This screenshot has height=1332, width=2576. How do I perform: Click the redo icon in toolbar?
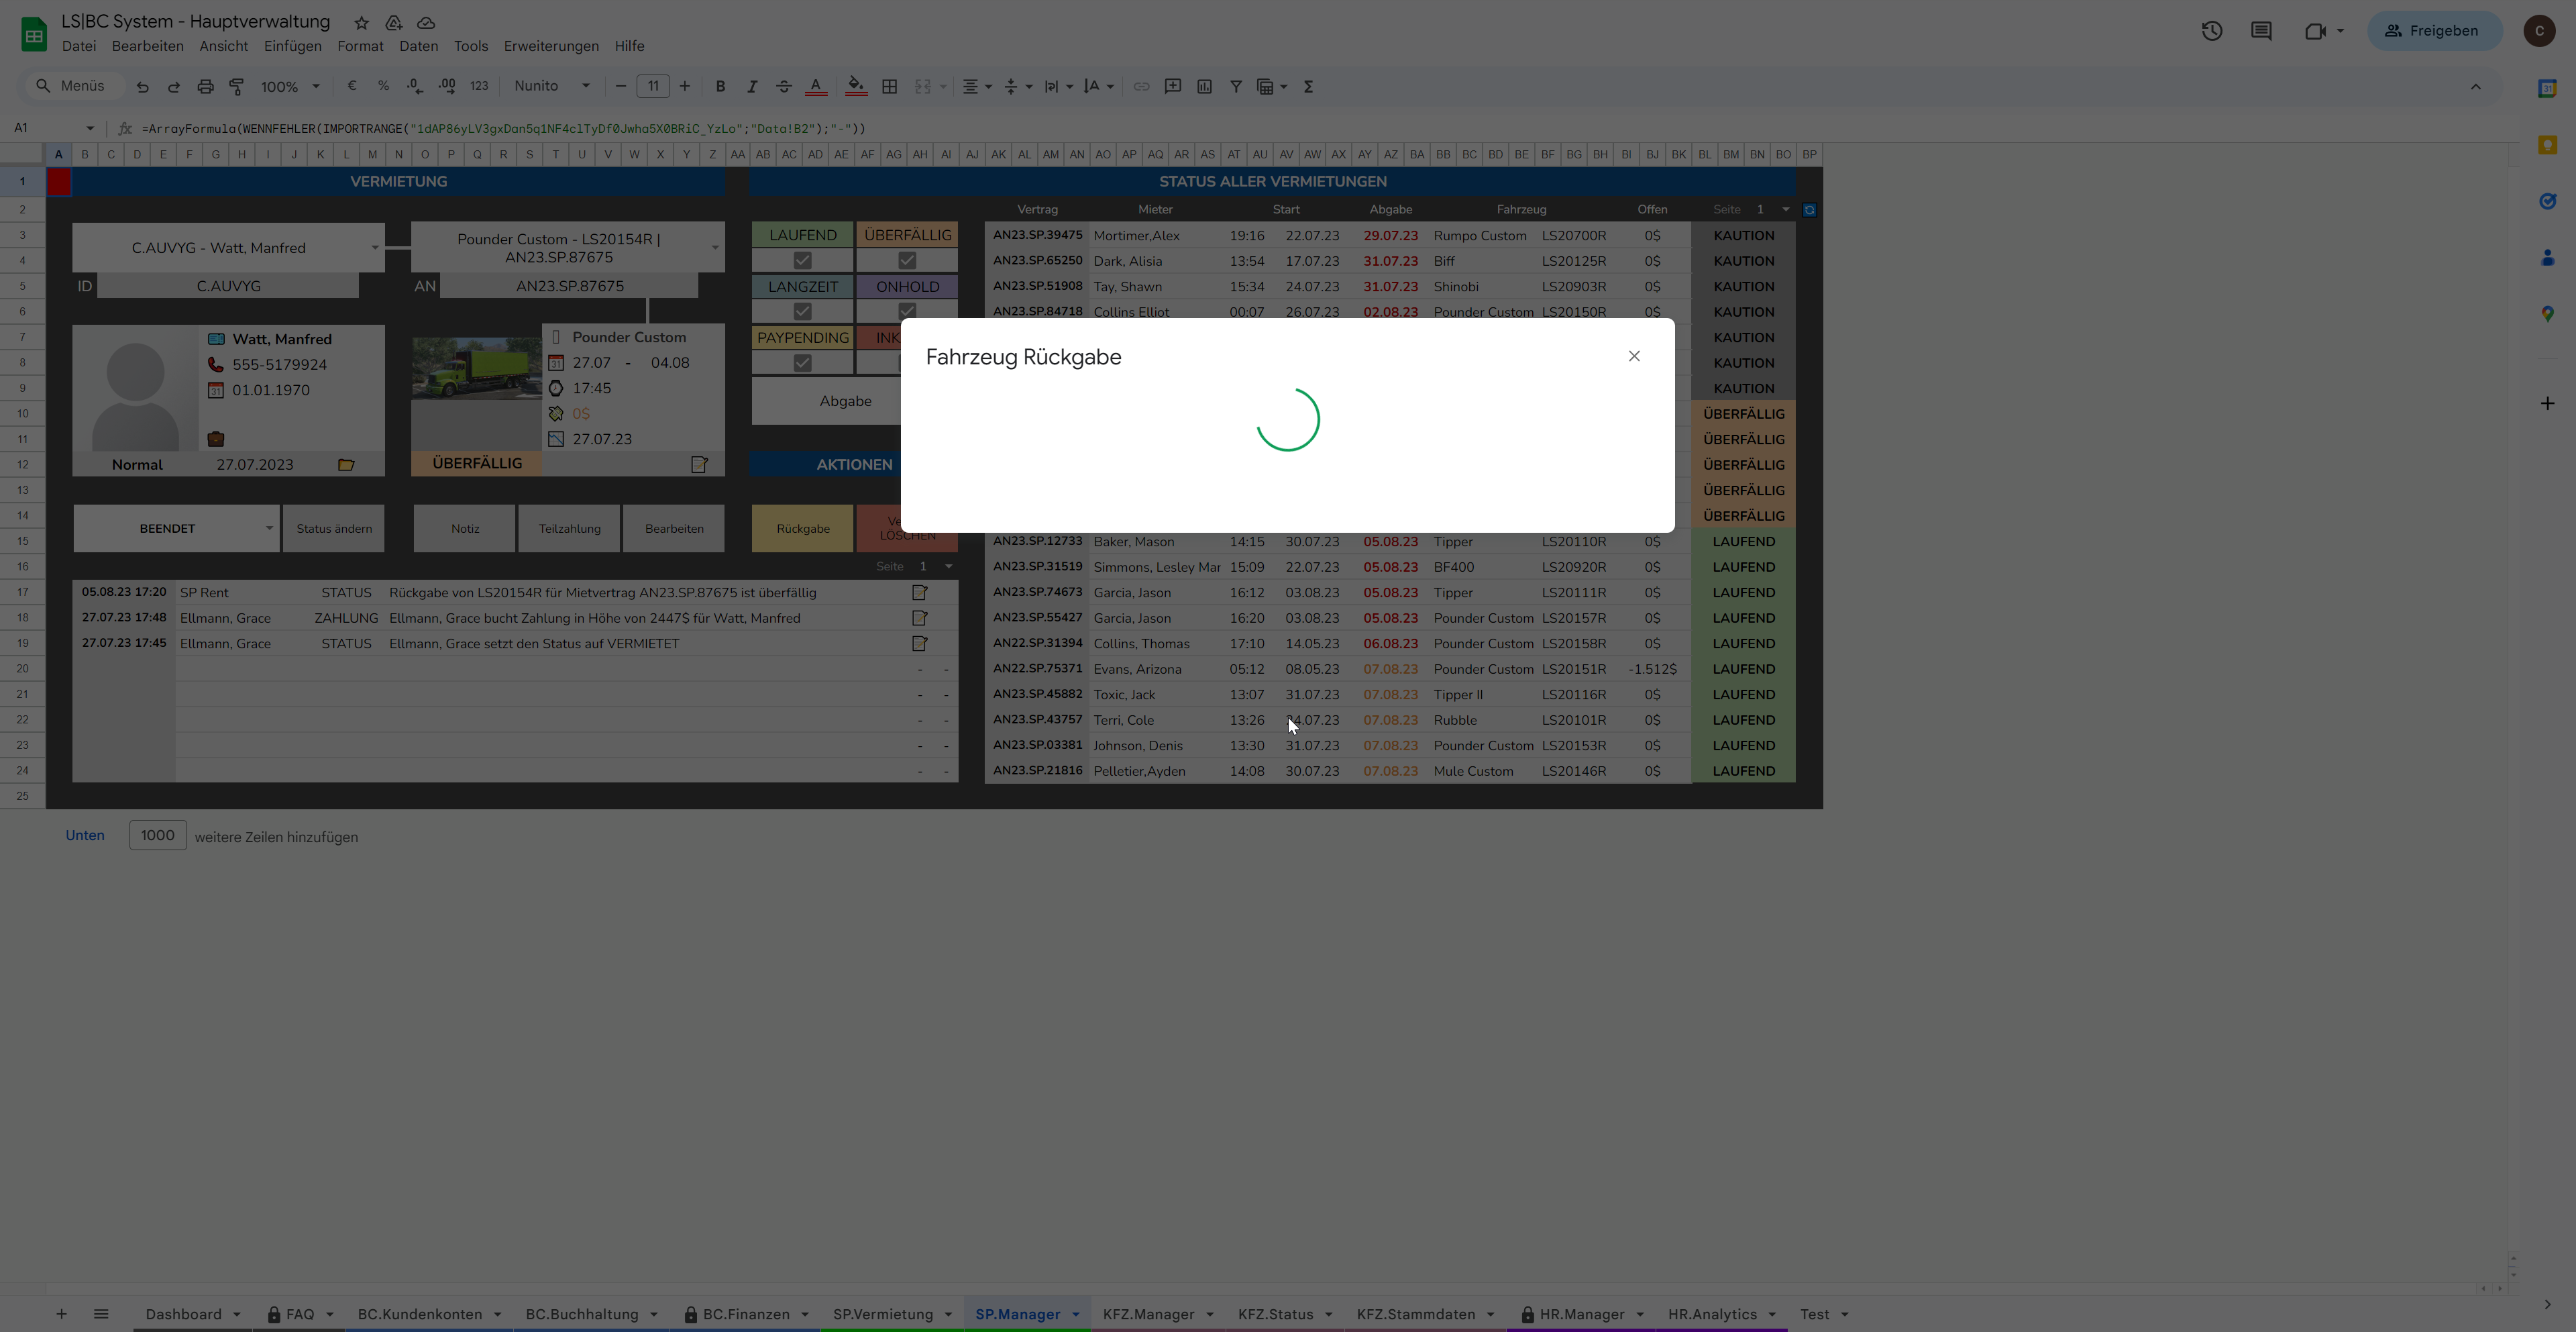(174, 87)
